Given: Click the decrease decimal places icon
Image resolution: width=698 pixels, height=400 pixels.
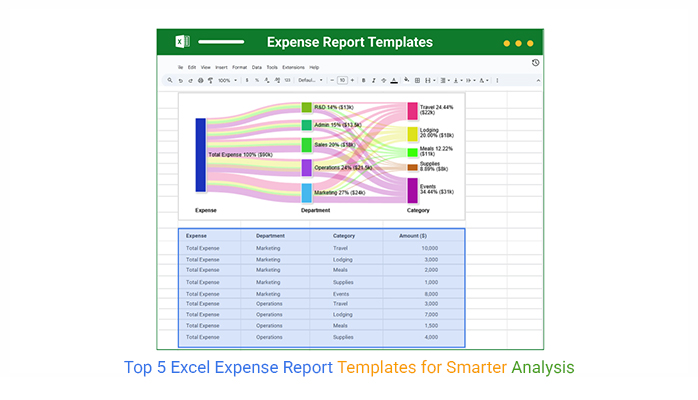Looking at the screenshot, I should coord(267,81).
